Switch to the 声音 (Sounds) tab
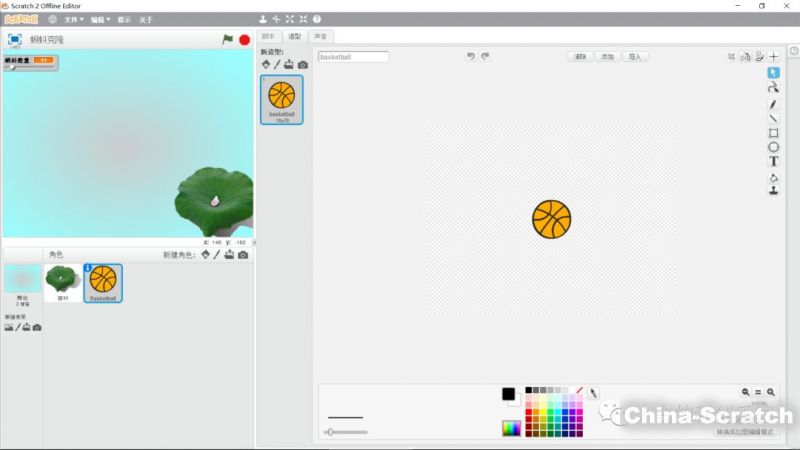Viewport: 800px width, 450px height. point(319,36)
